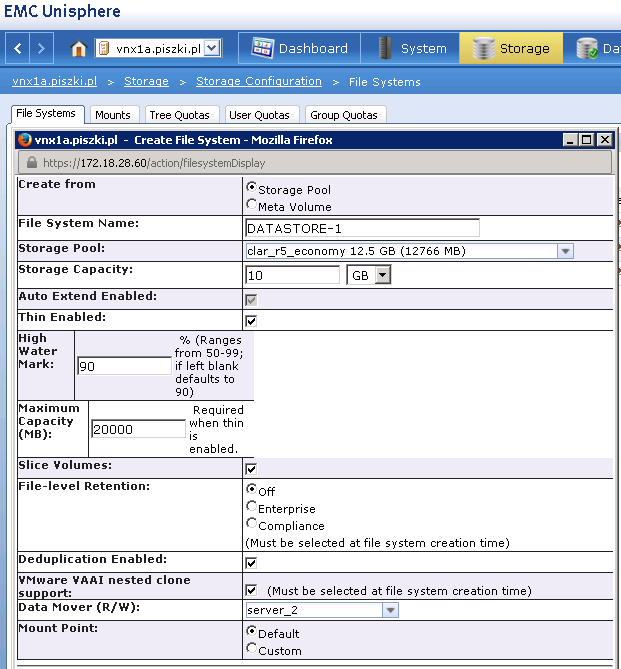Screen dimensions: 621x669
Task: Click the padlock icon in the address bar
Action: point(32,162)
